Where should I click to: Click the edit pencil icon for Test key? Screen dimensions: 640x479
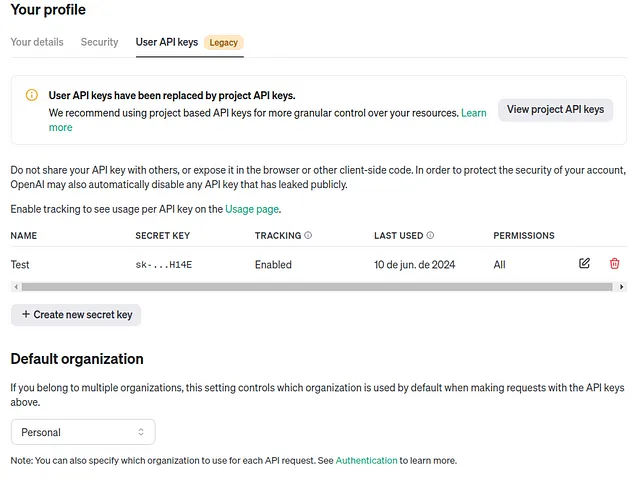click(x=584, y=263)
